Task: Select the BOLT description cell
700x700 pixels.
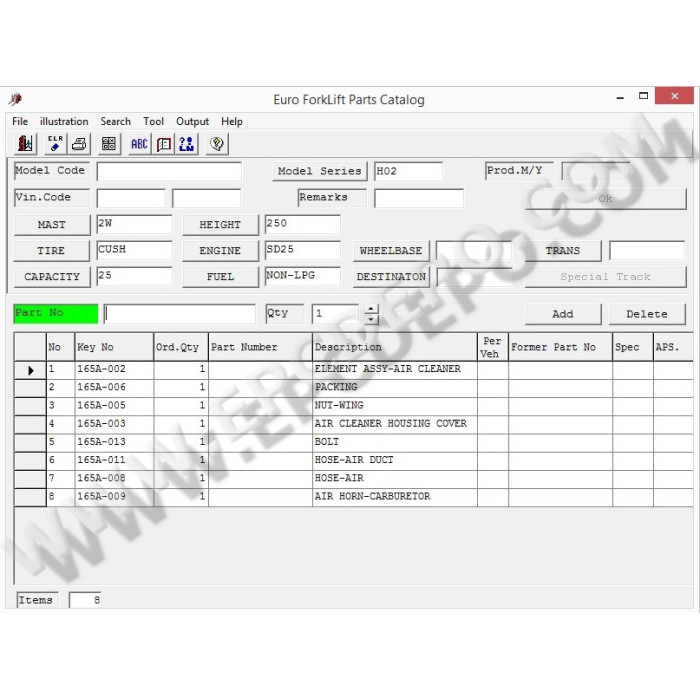Action: 395,442
